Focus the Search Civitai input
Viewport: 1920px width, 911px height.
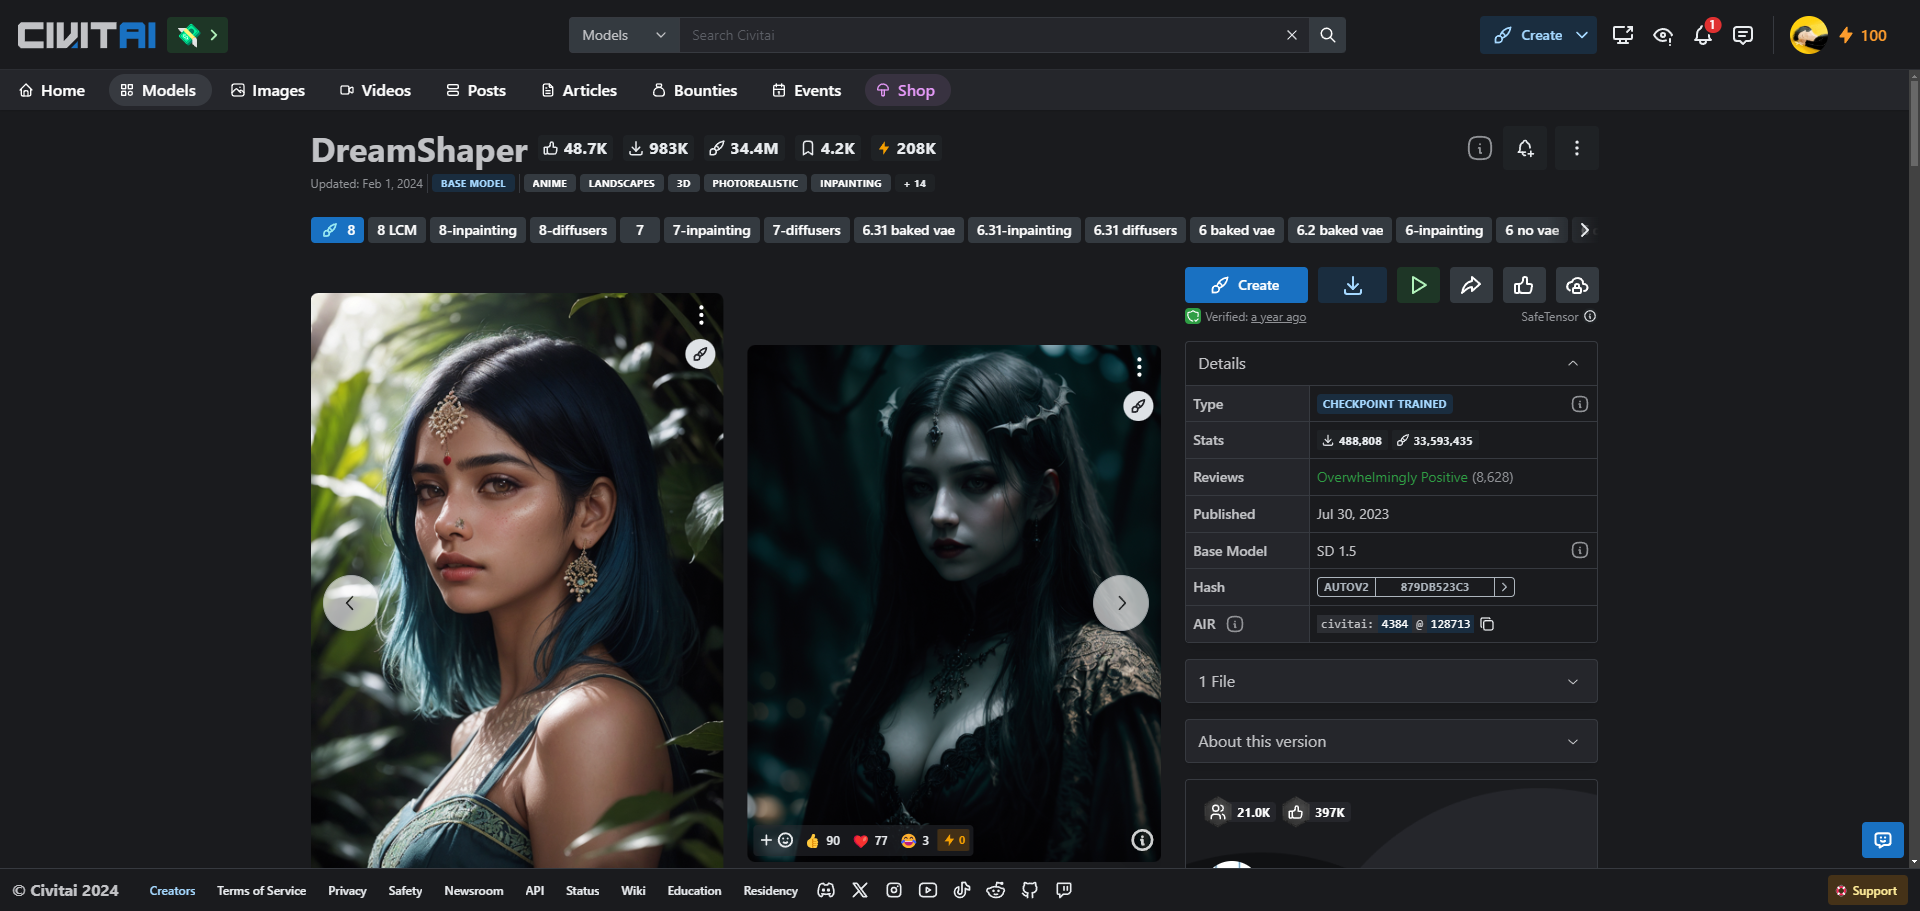tap(980, 35)
